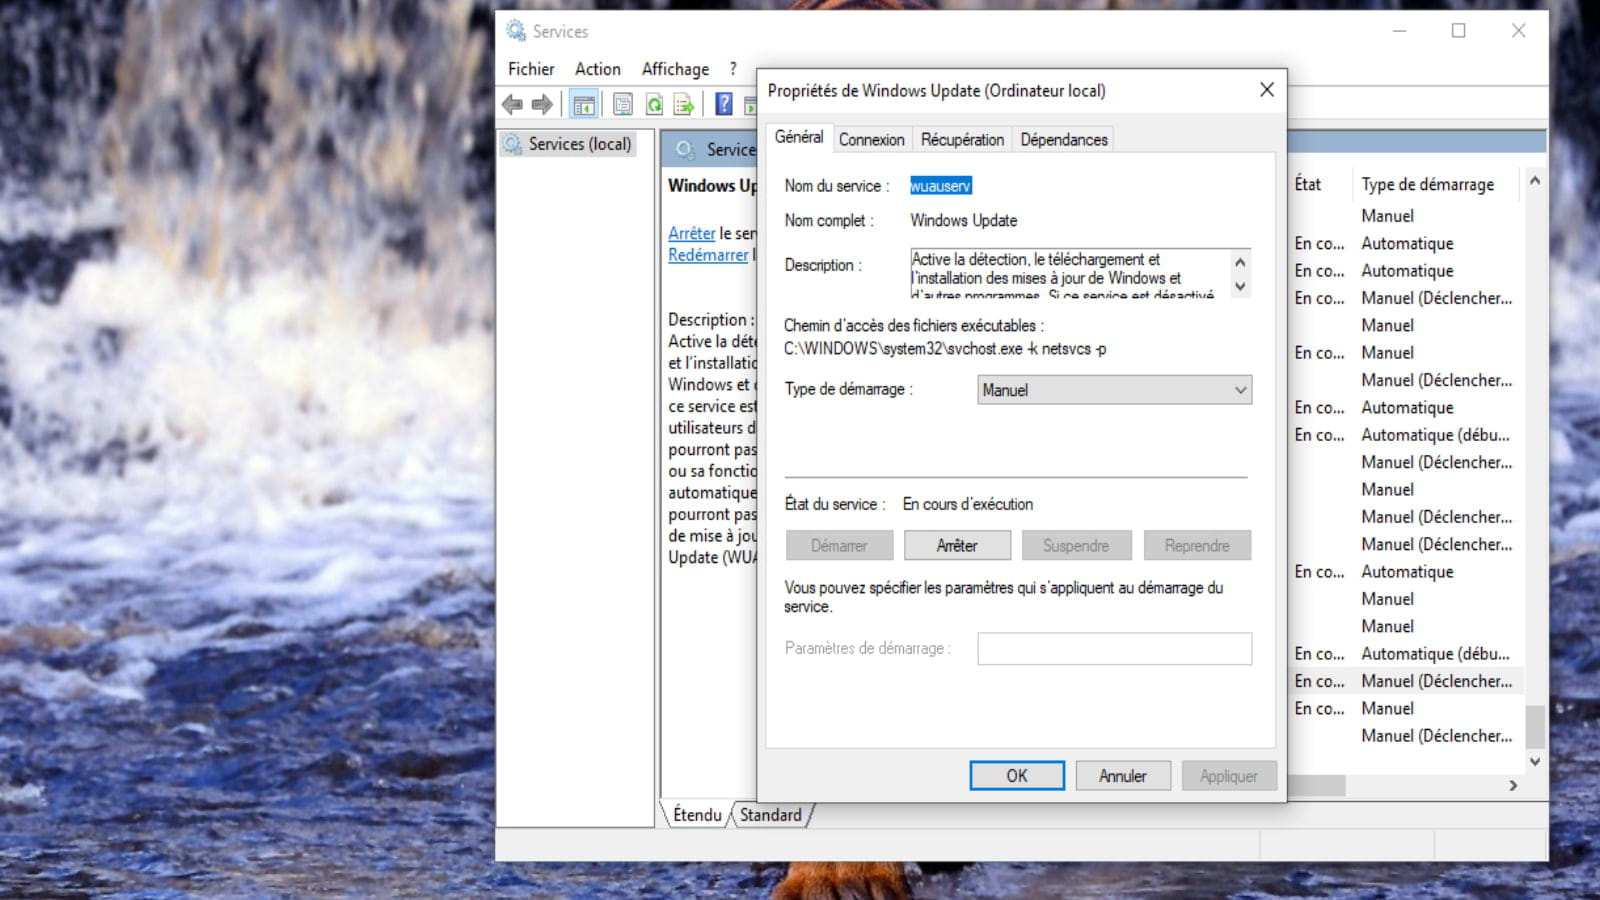Confirm the dialog with OK
Image resolution: width=1600 pixels, height=900 pixels.
coord(1017,776)
